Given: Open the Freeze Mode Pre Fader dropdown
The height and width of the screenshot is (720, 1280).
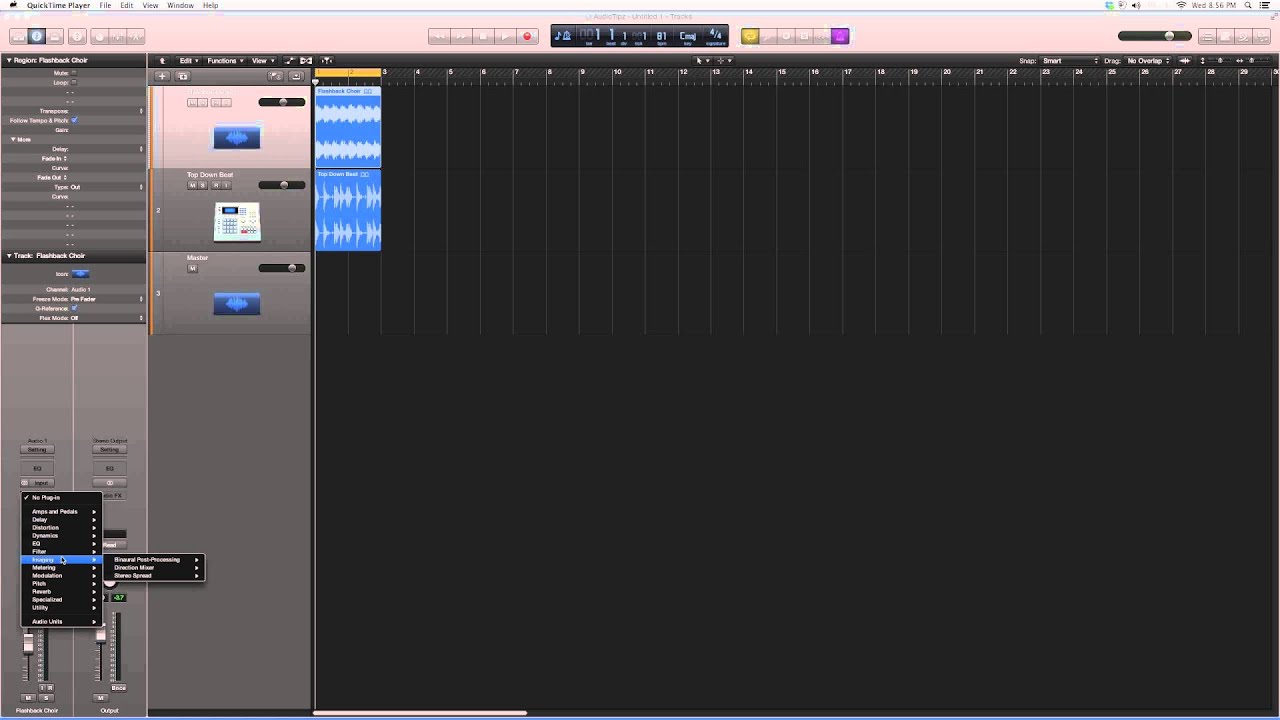Looking at the screenshot, I should pyautogui.click(x=106, y=299).
